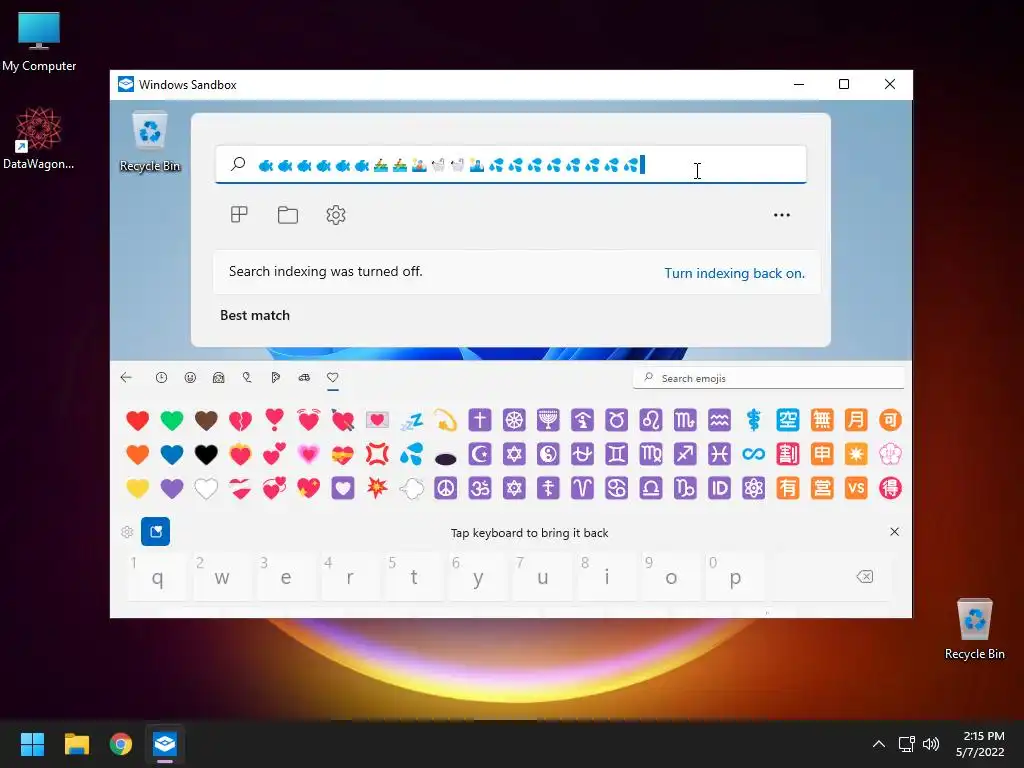Toggle the emoji panel button

[155, 532]
